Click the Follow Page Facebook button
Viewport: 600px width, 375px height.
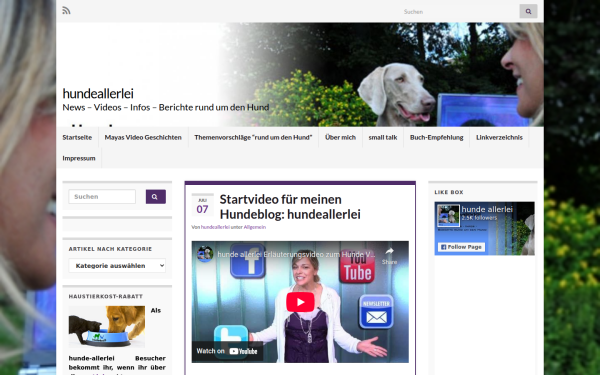coord(461,247)
